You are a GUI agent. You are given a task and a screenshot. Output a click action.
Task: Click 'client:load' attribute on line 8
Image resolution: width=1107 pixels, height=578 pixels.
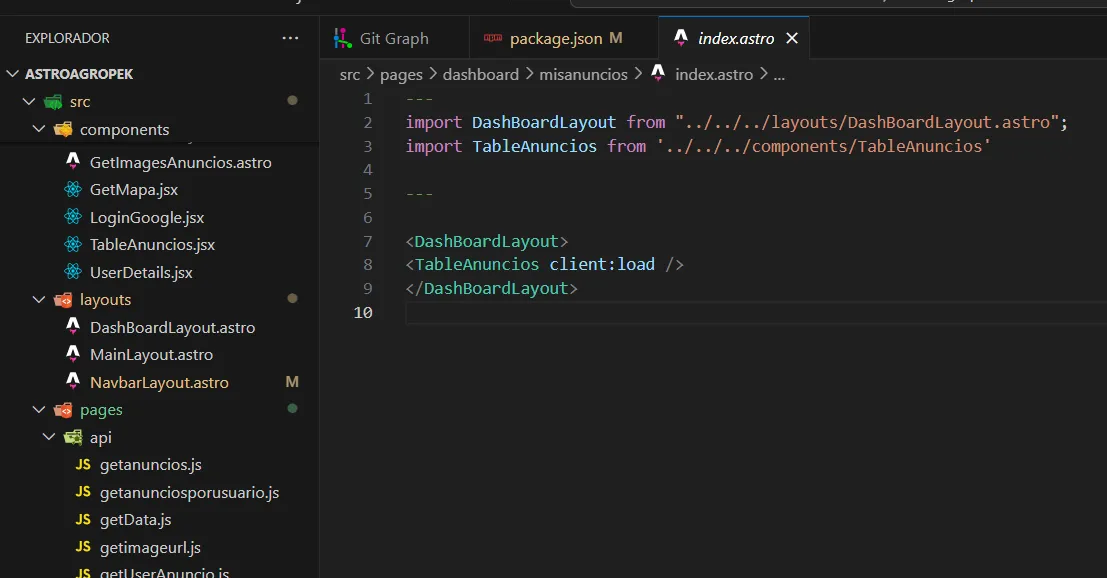(x=602, y=265)
